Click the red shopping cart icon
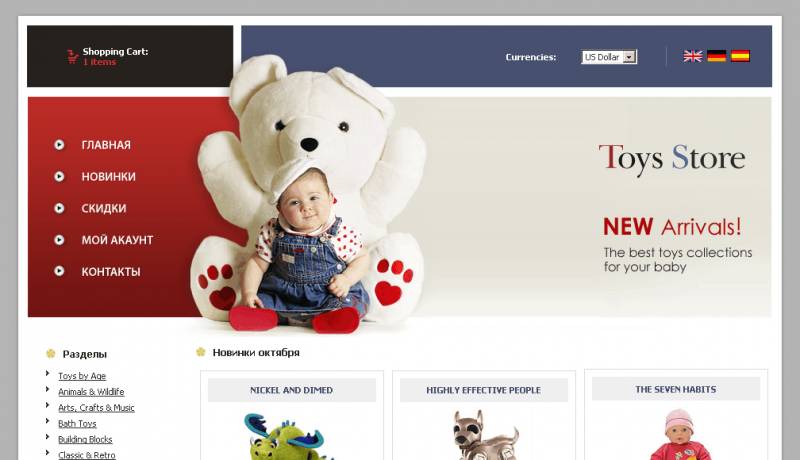The image size is (800, 460). pos(72,57)
